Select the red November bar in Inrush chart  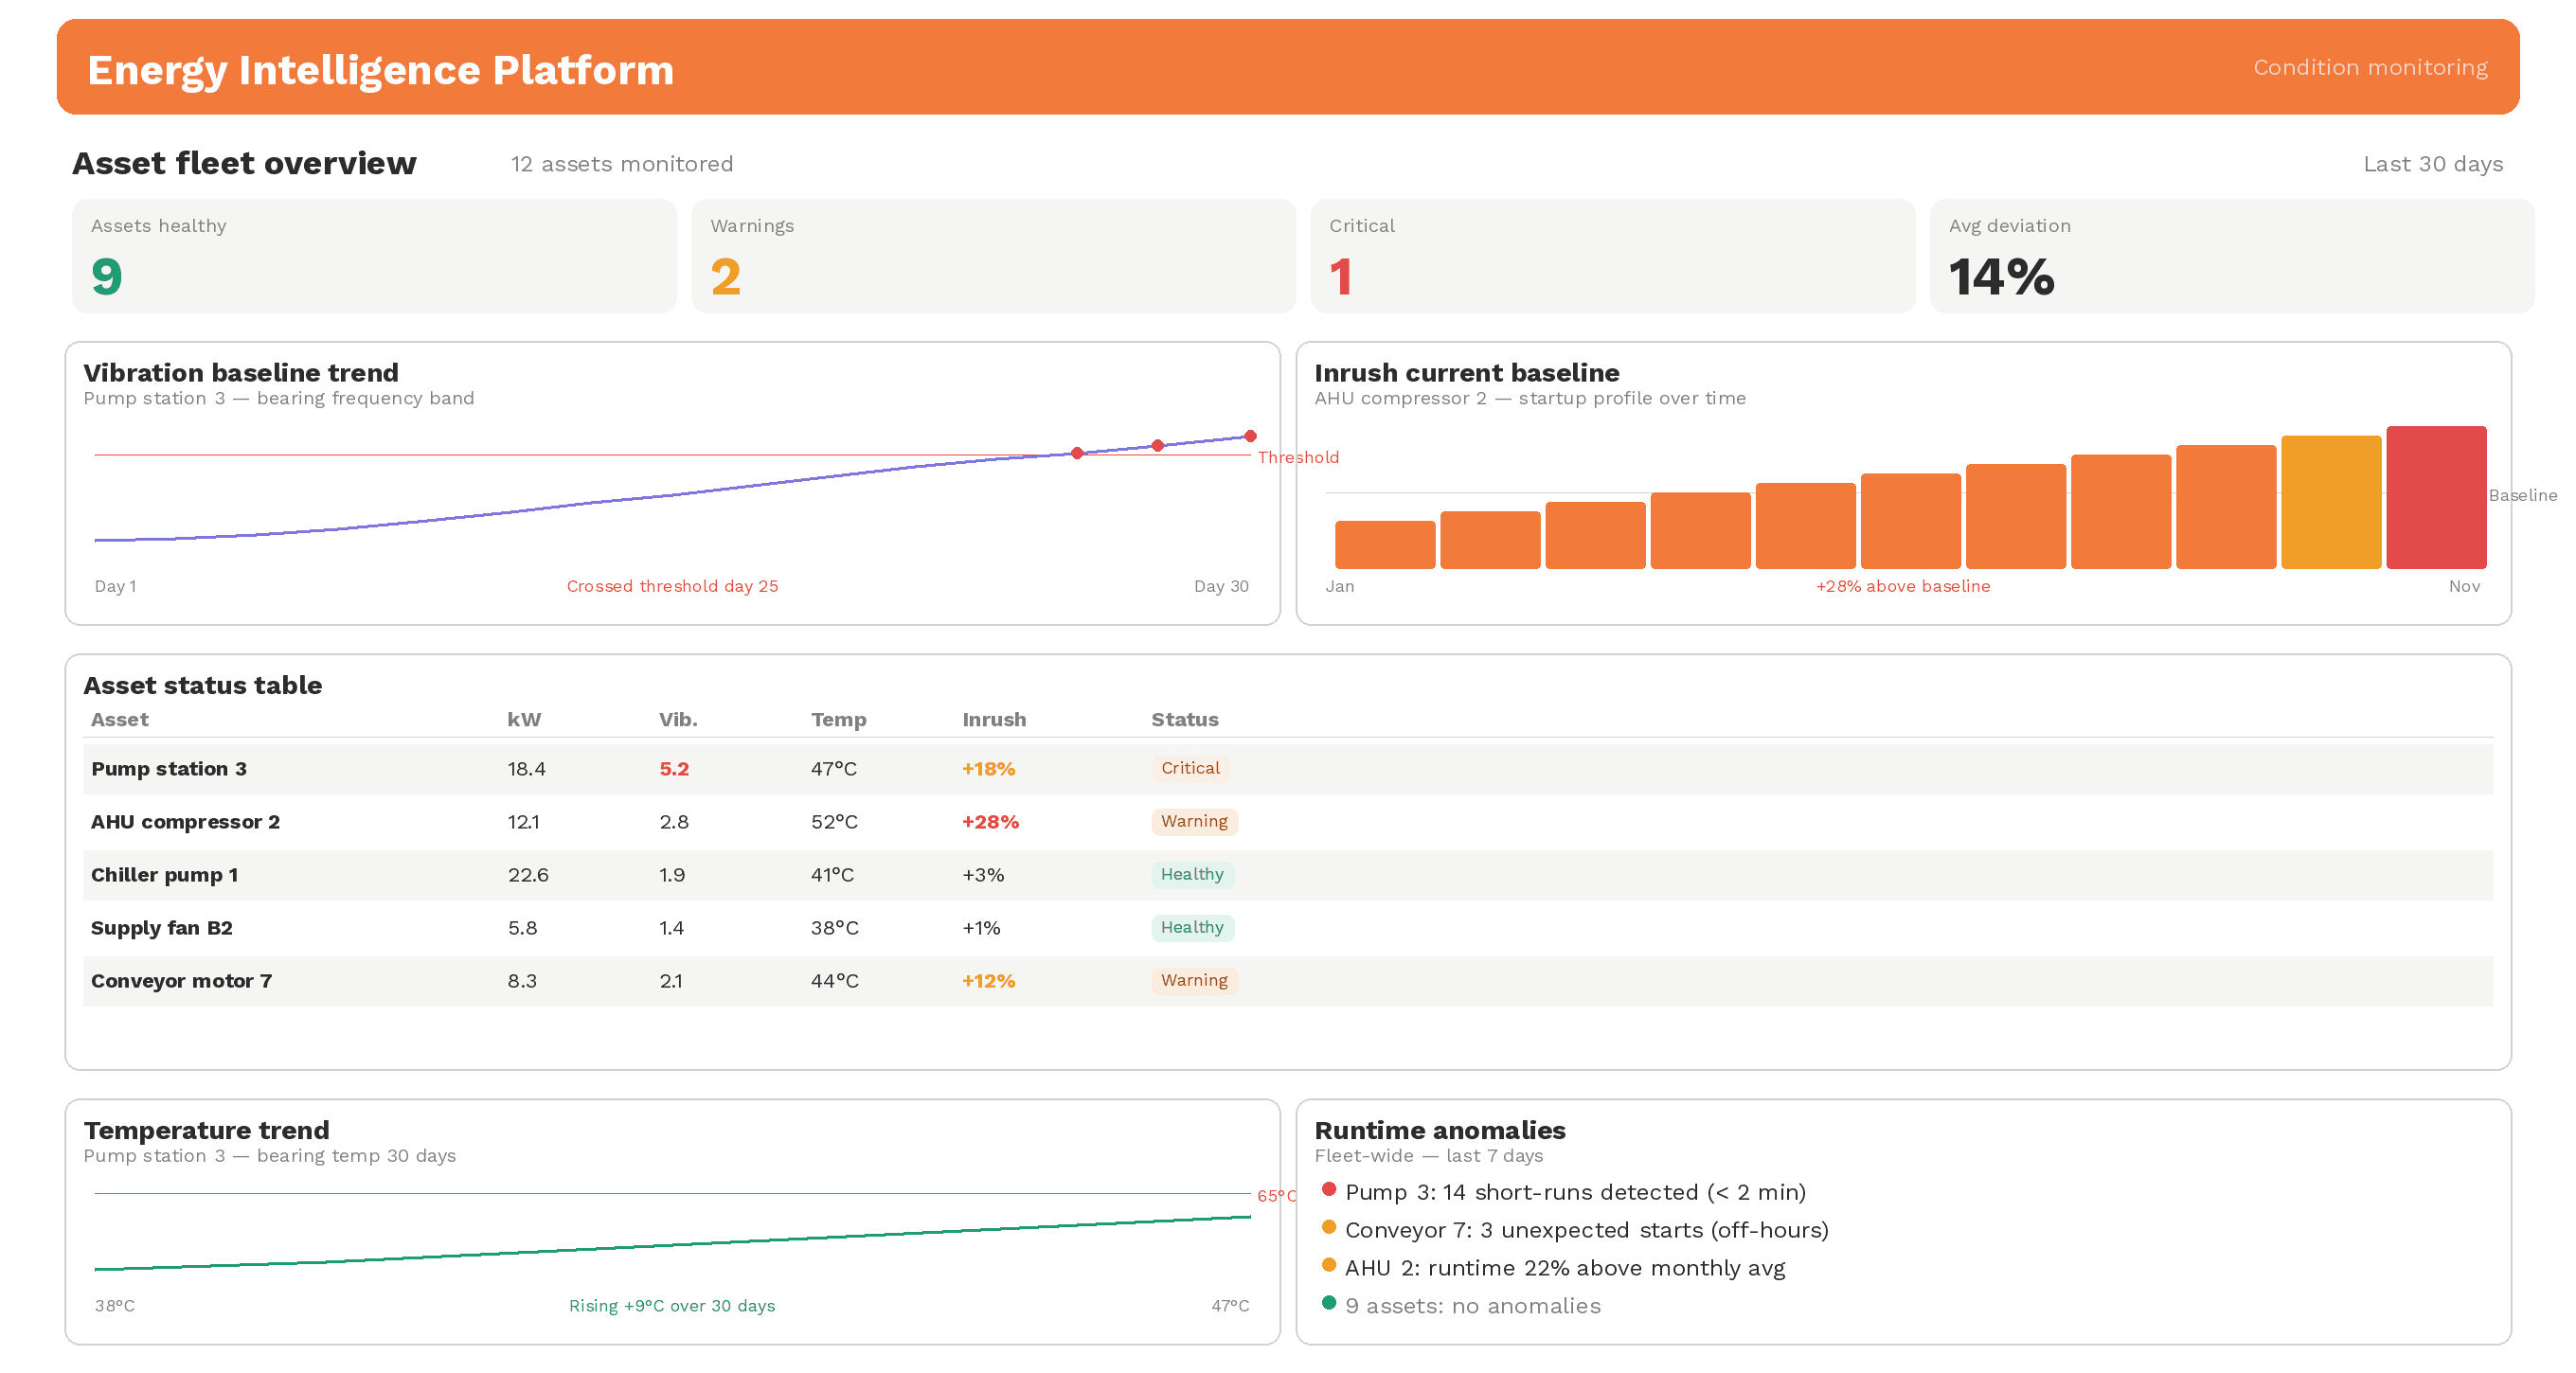click(x=2436, y=500)
